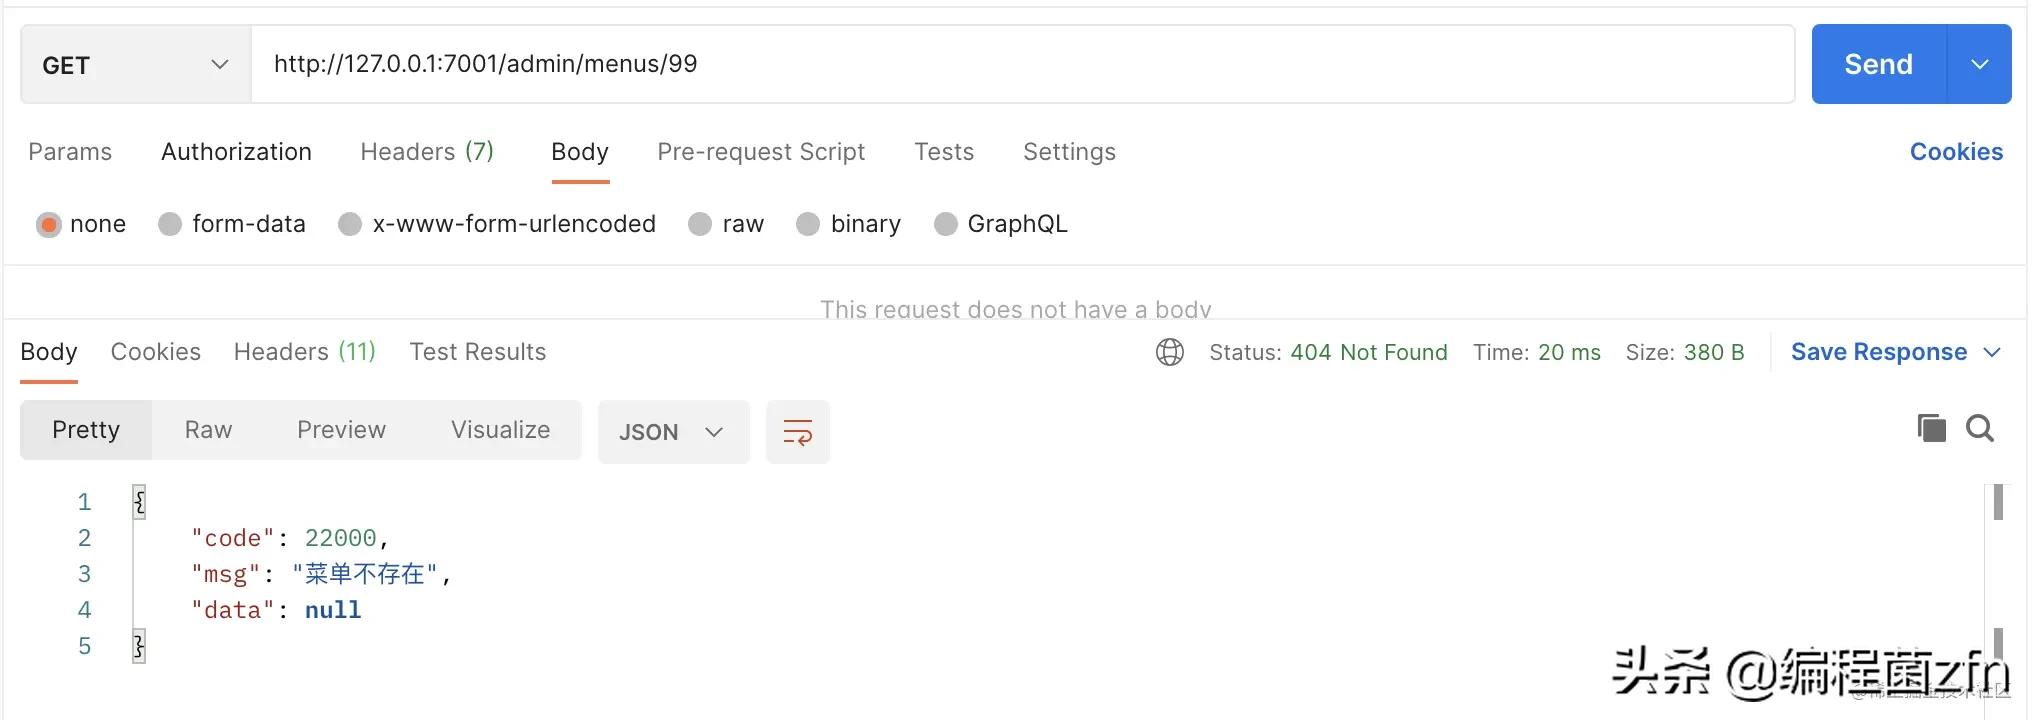Switch to the Preview view
The height and width of the screenshot is (720, 2032).
click(341, 430)
